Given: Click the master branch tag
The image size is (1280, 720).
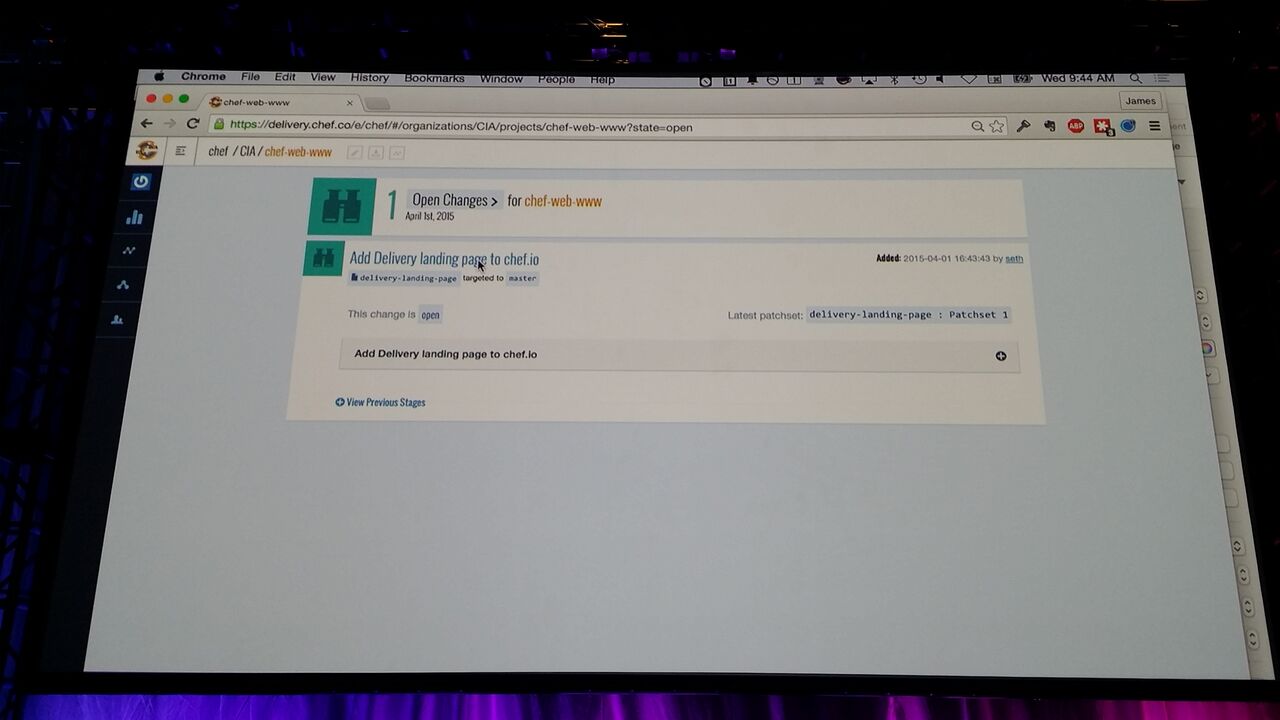Looking at the screenshot, I should pyautogui.click(x=522, y=278).
